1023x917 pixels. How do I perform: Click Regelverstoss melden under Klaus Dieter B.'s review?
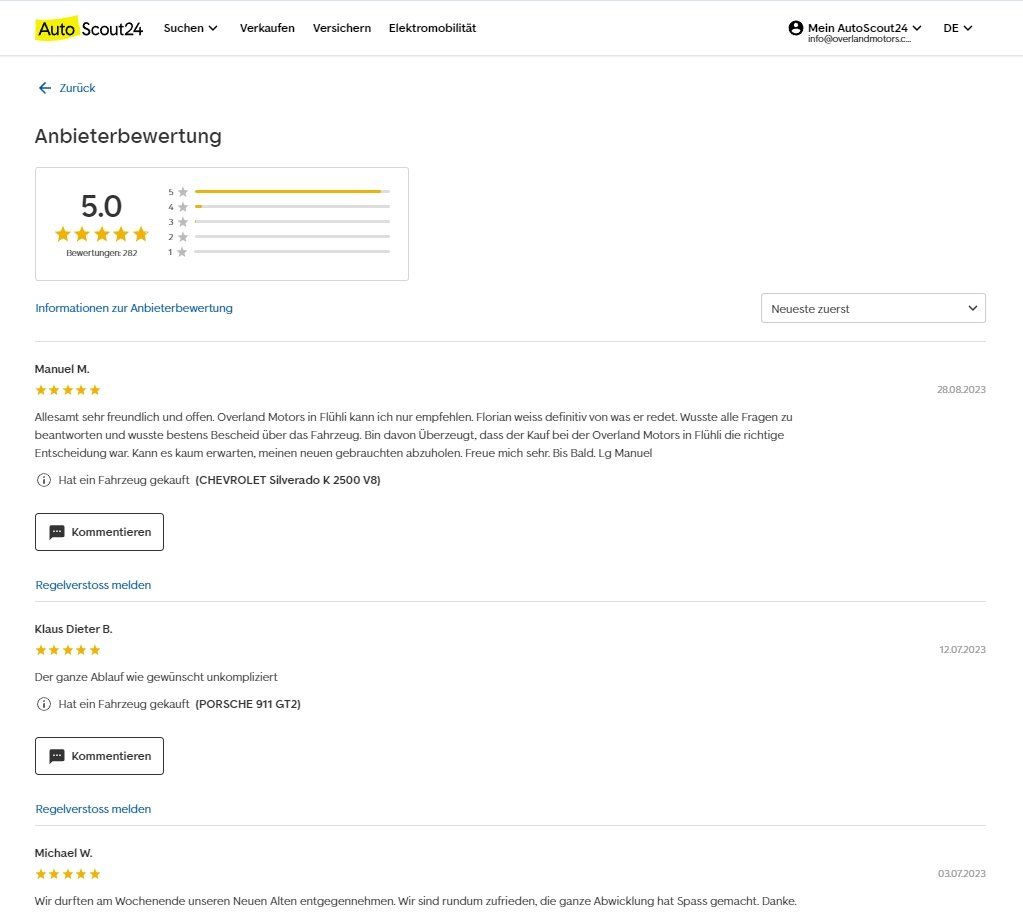tap(93, 809)
